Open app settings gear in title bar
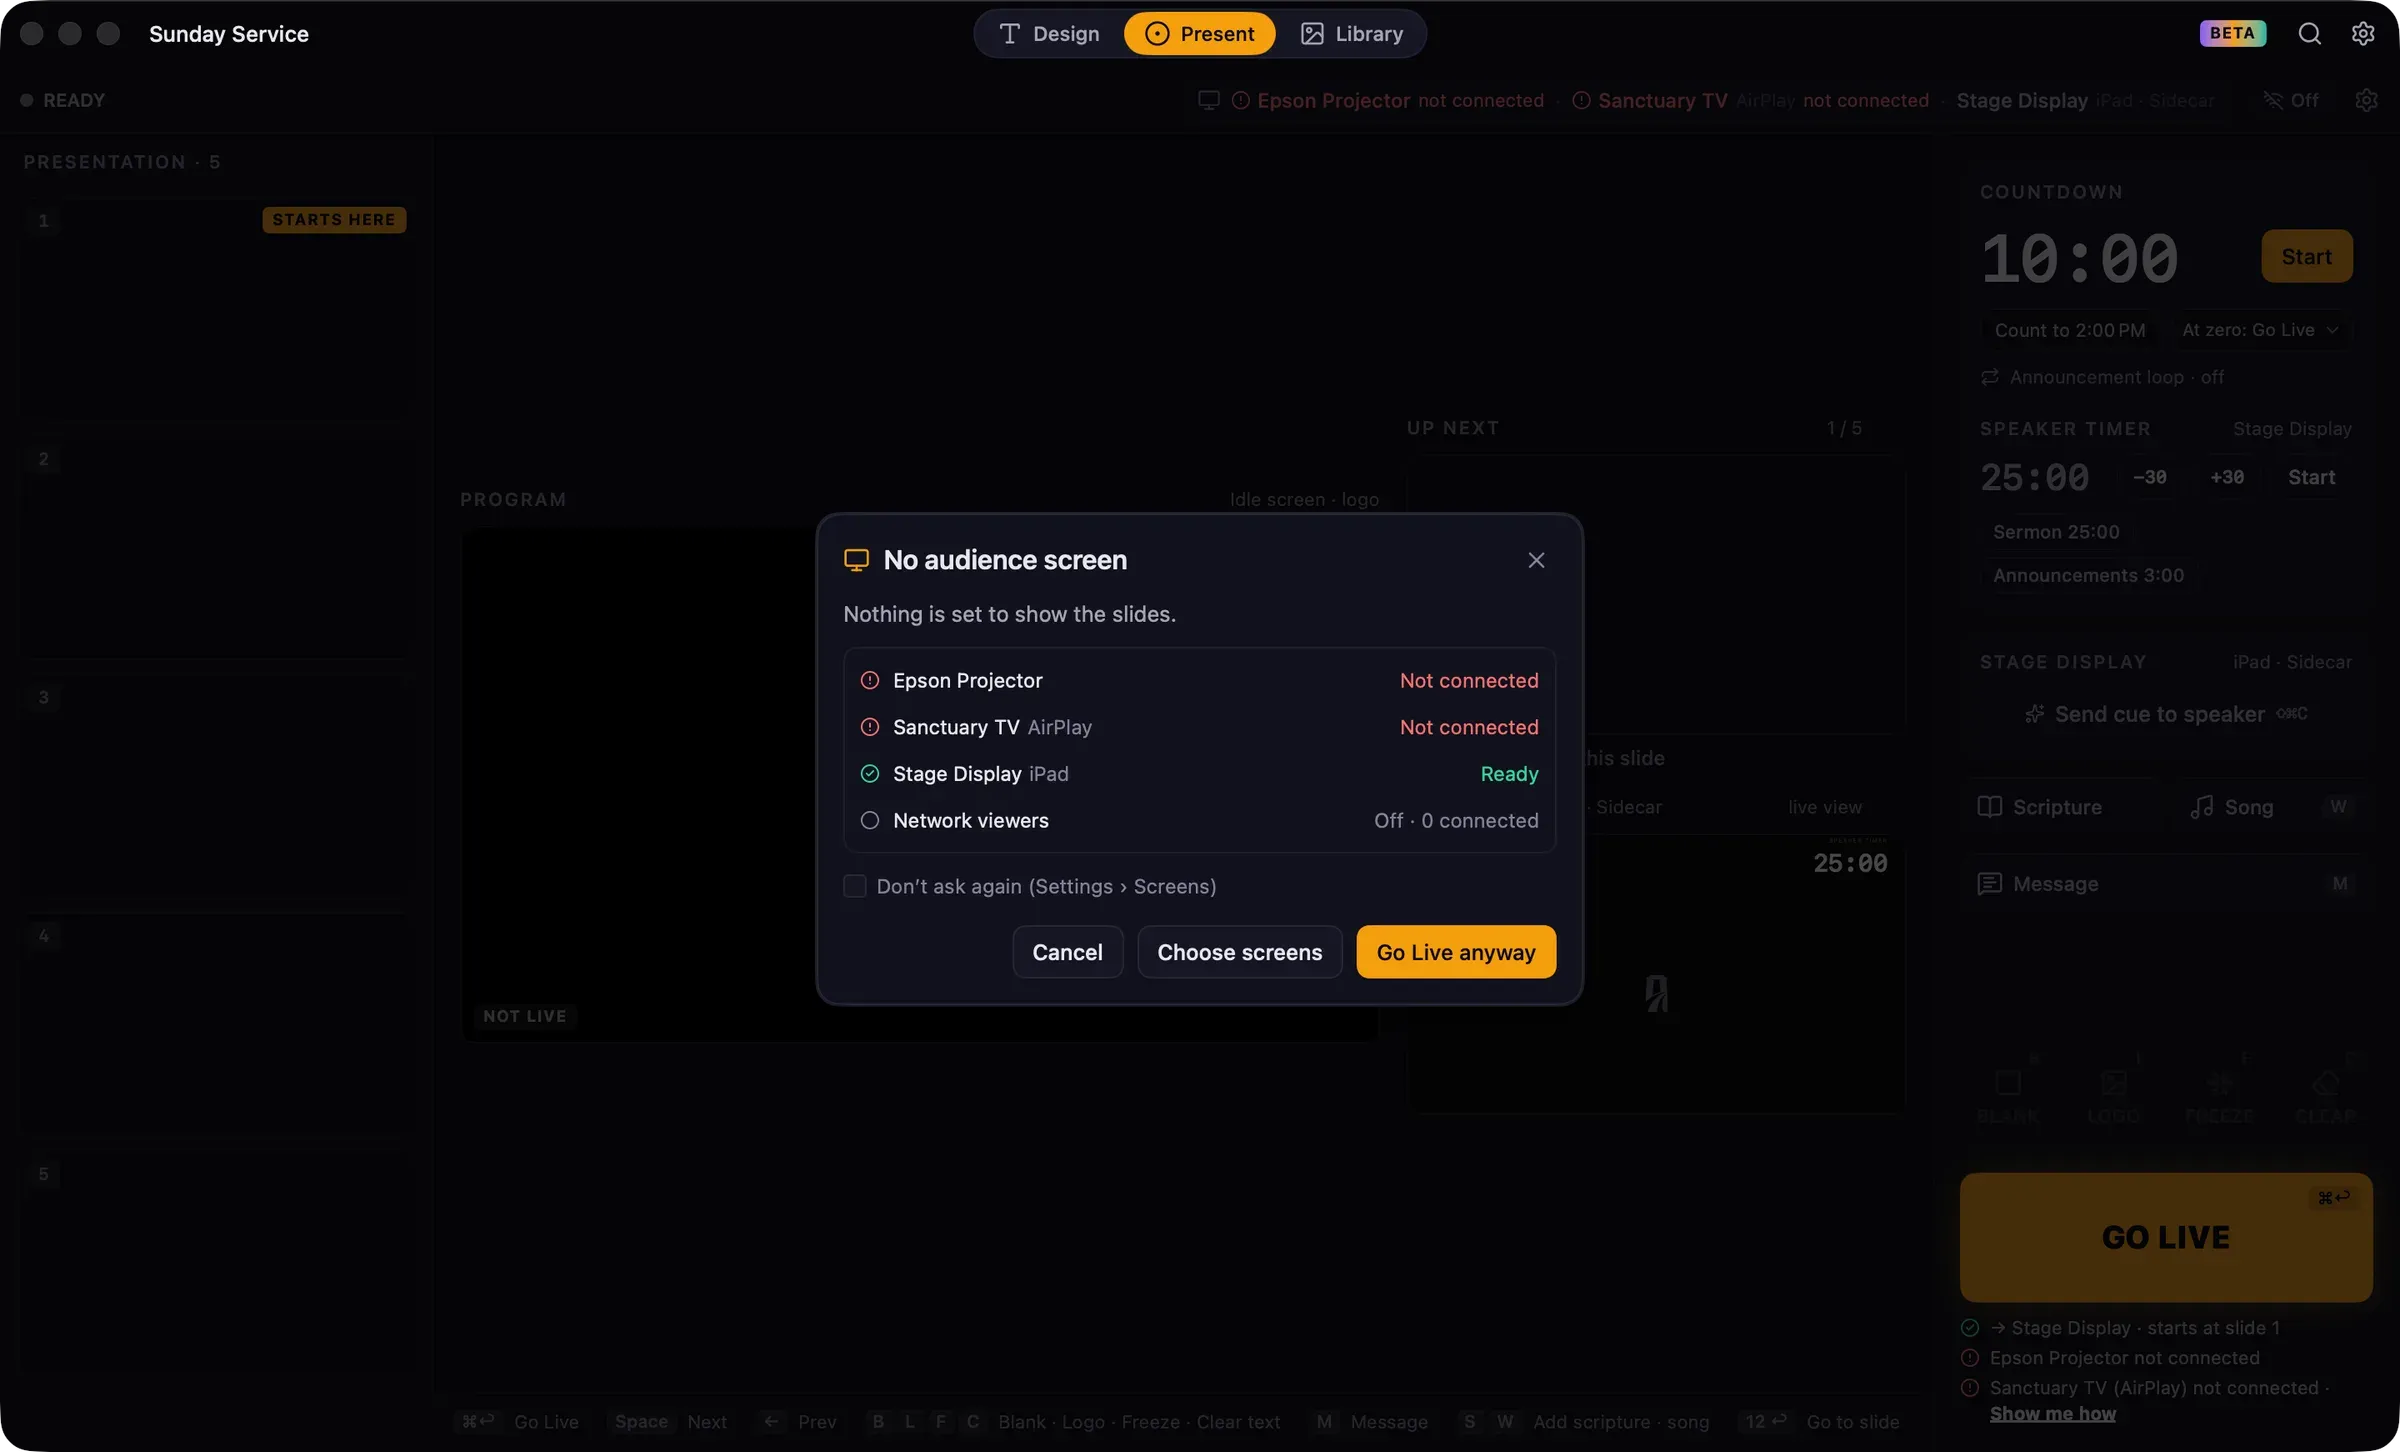Viewport: 2400px width, 1452px height. [x=2363, y=34]
